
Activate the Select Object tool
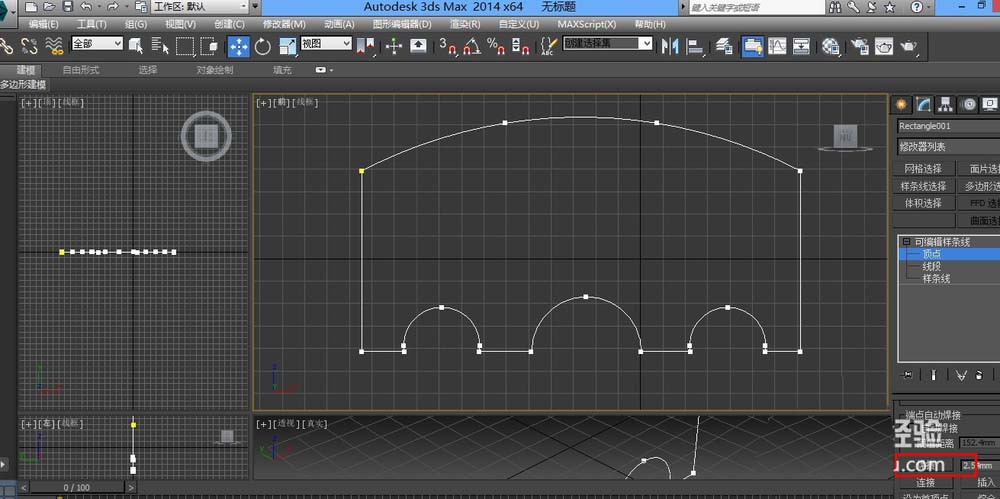[x=136, y=45]
